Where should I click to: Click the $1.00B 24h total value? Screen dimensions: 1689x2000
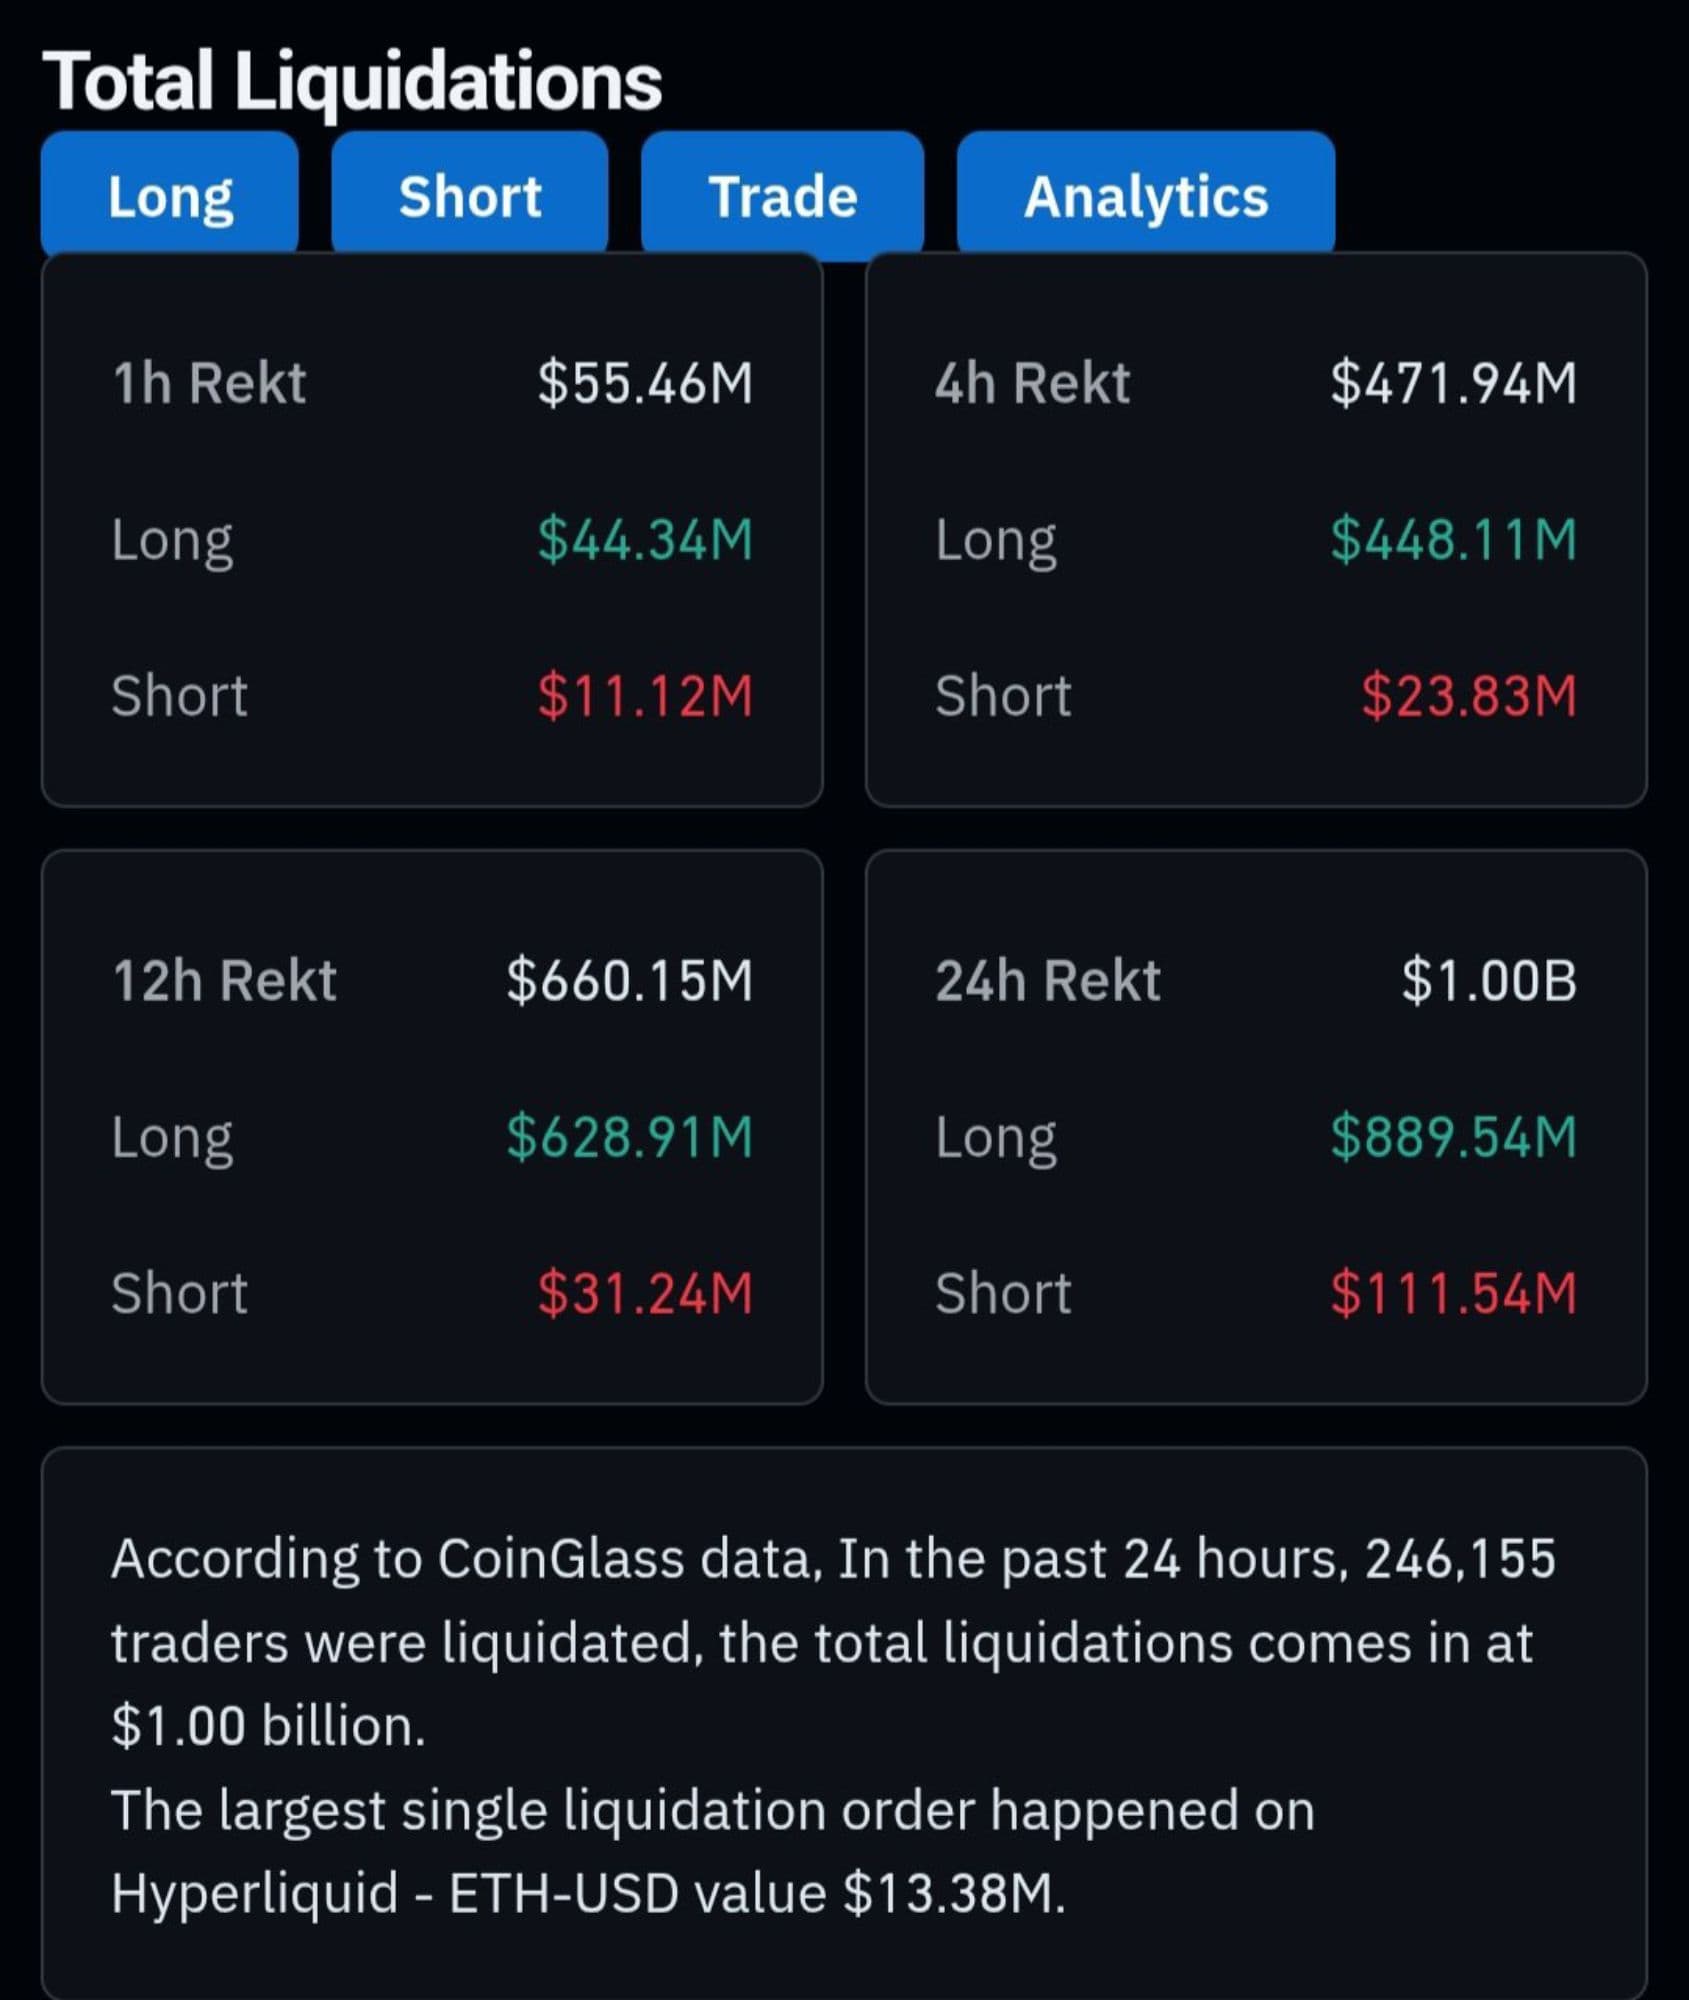(1488, 980)
